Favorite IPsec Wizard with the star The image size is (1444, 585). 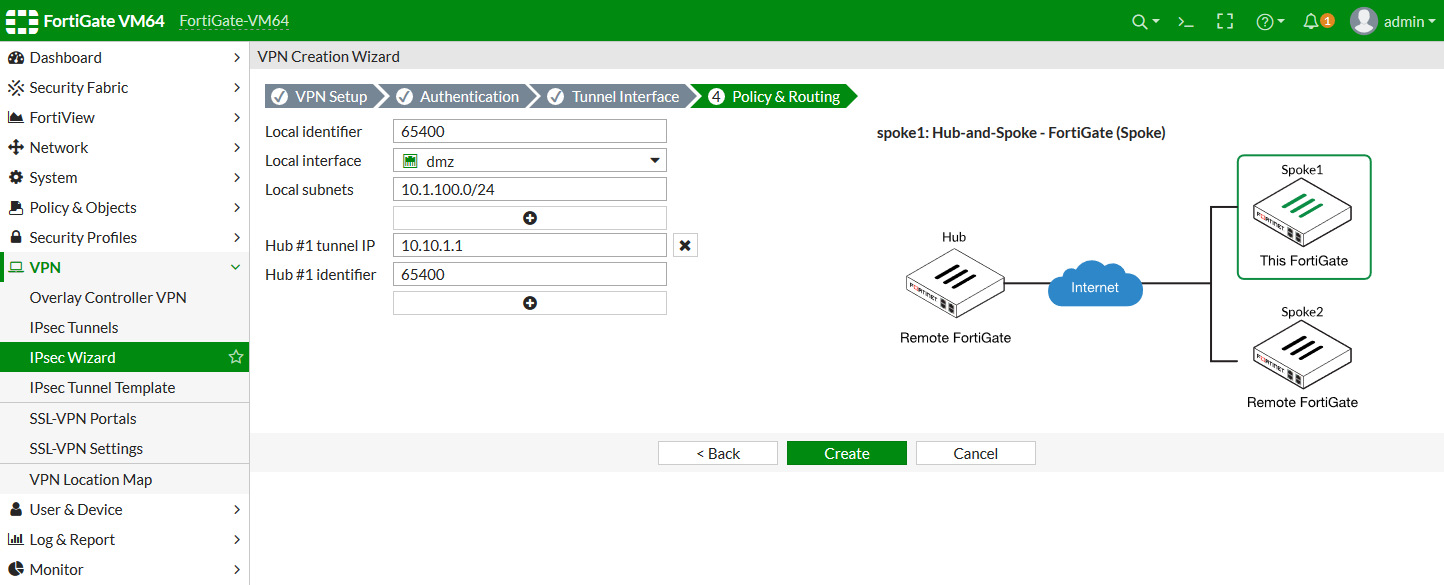[x=236, y=357]
